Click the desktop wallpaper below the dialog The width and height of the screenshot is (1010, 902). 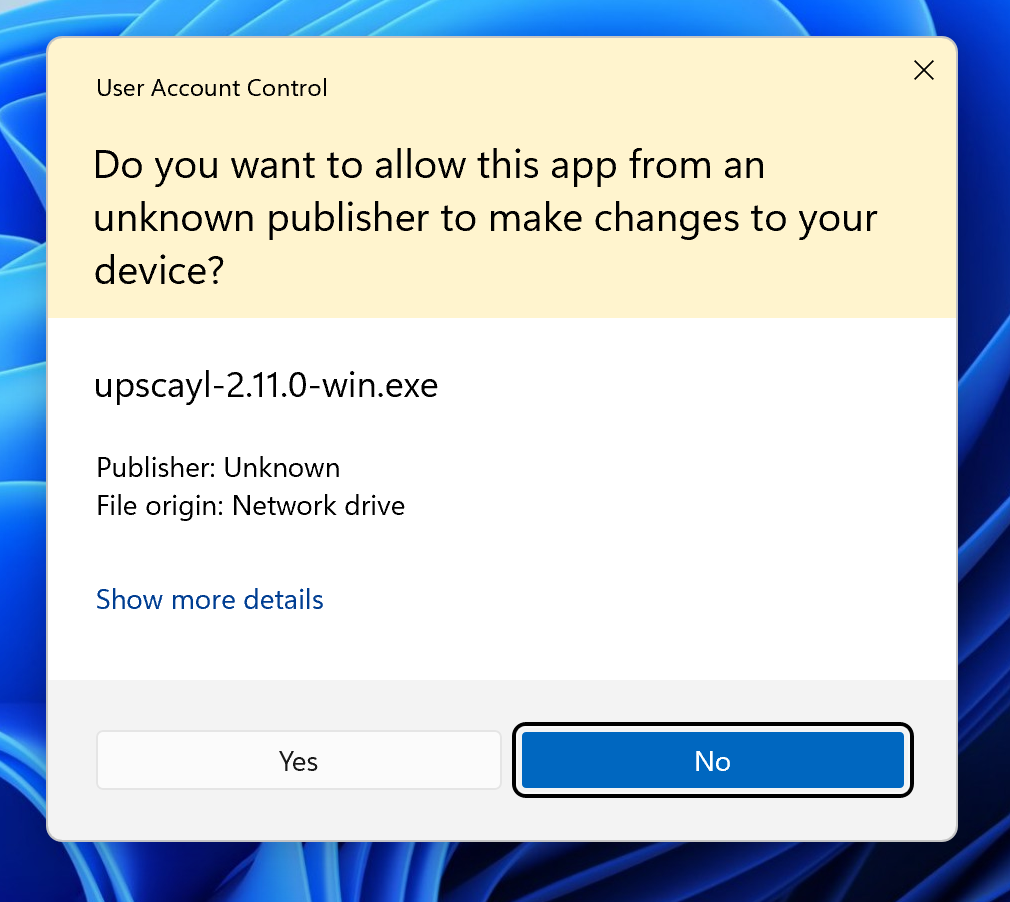tap(500, 872)
